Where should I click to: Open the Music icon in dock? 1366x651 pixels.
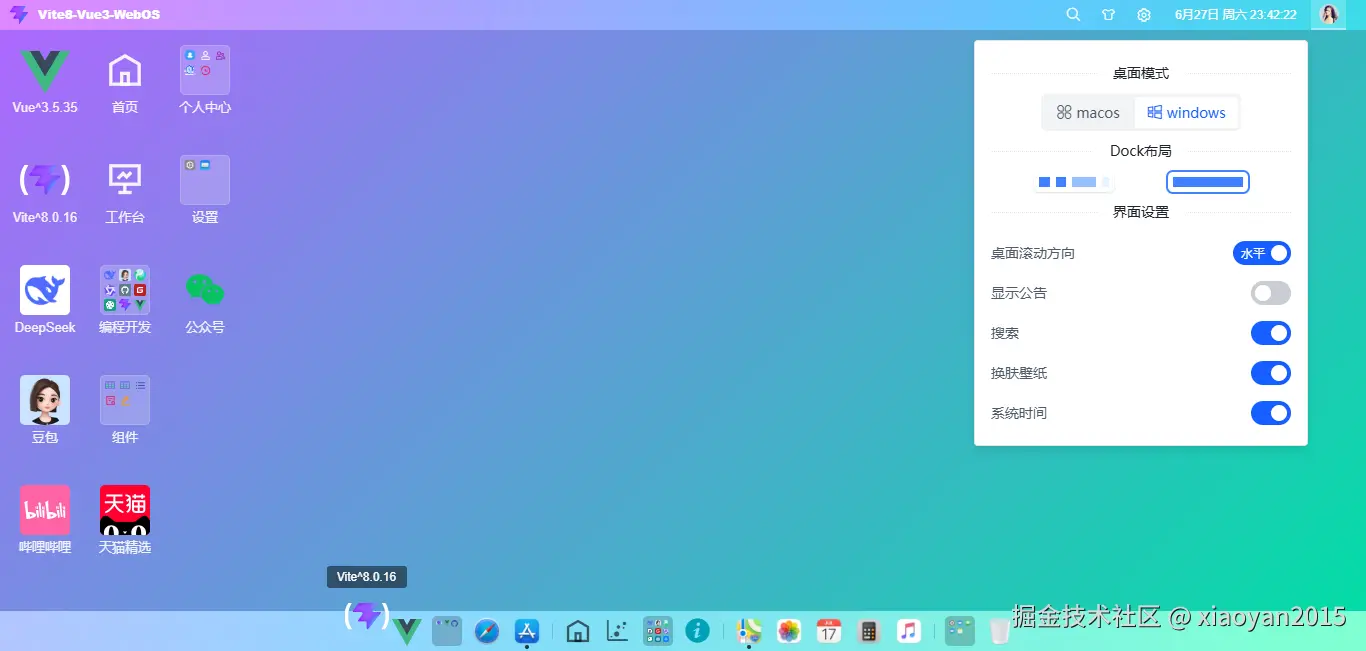908,631
